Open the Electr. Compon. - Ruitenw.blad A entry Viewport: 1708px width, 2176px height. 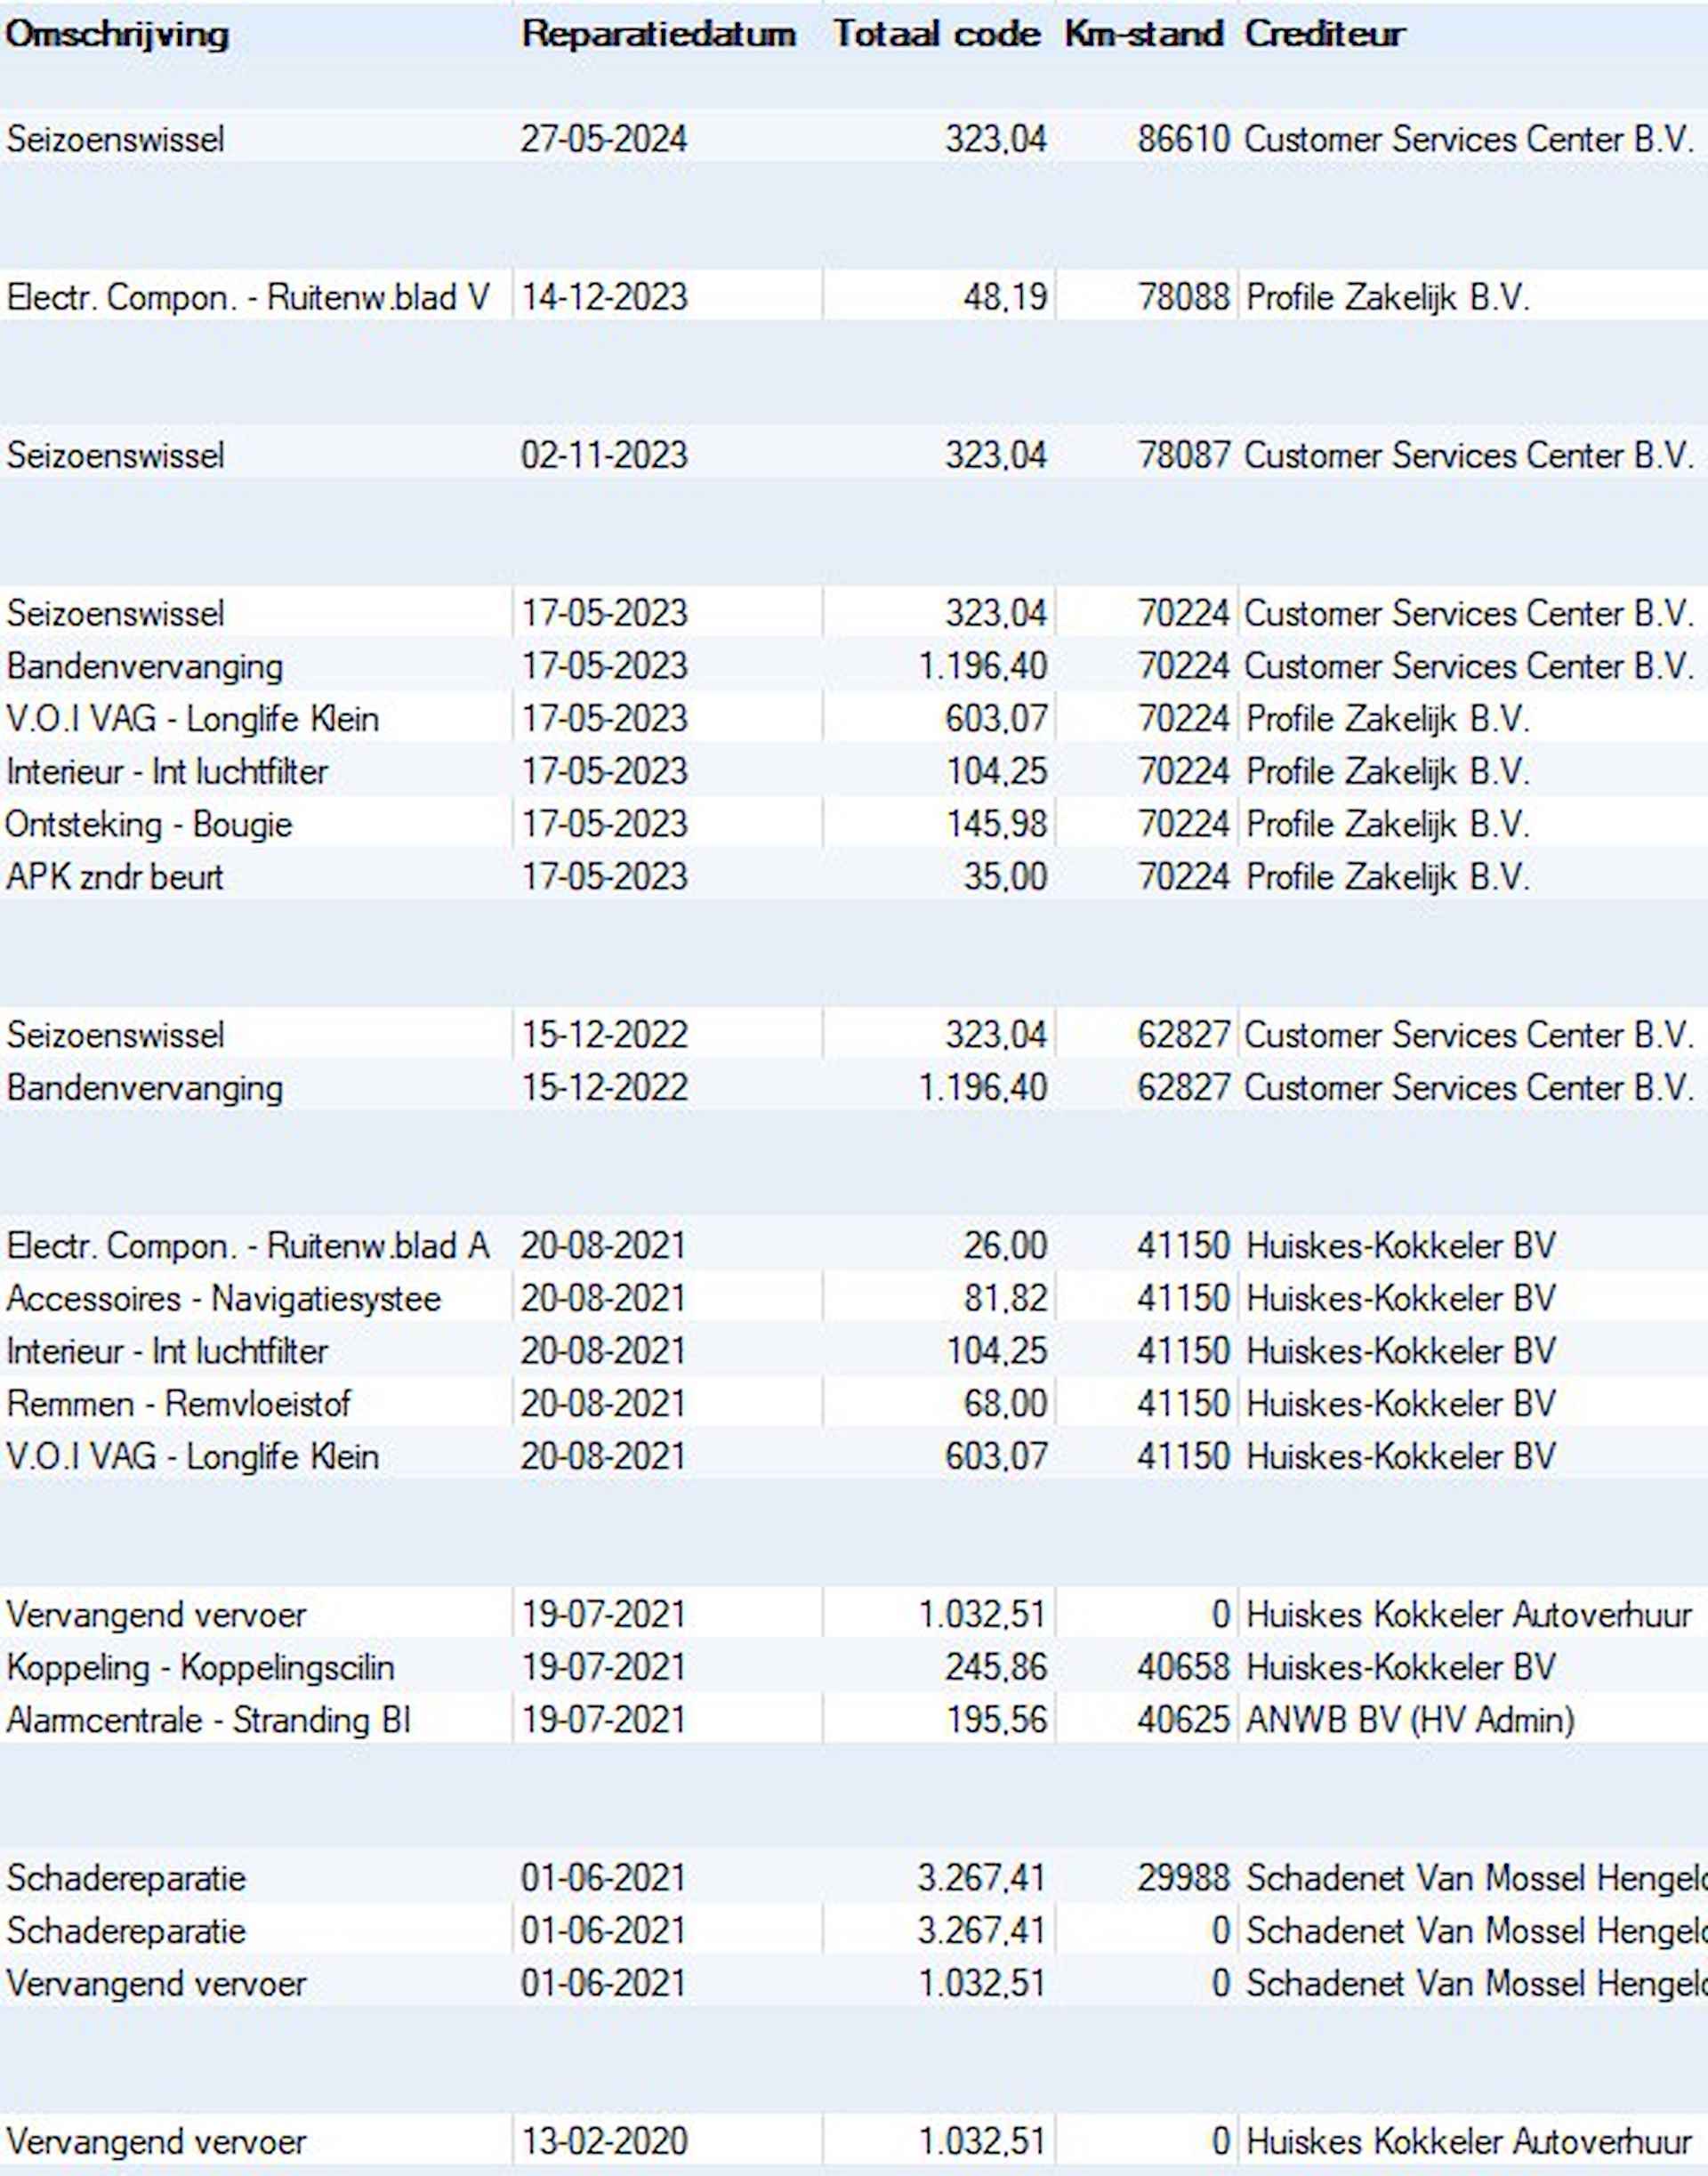click(x=248, y=1246)
